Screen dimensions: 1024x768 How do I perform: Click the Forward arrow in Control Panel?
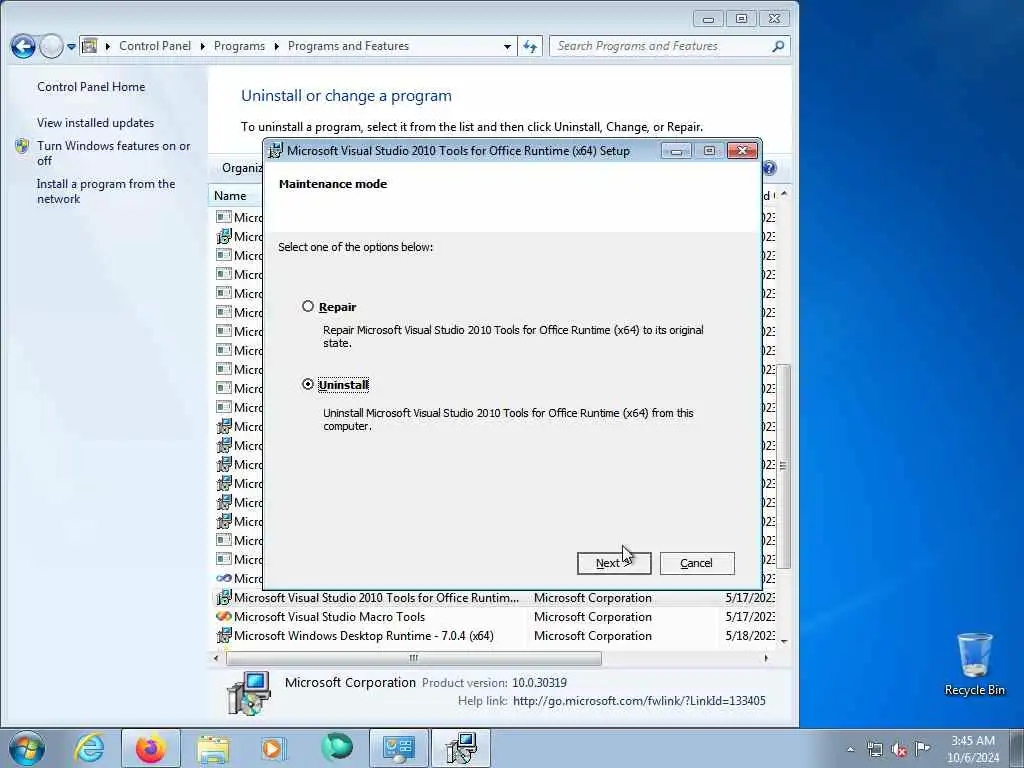(51, 46)
